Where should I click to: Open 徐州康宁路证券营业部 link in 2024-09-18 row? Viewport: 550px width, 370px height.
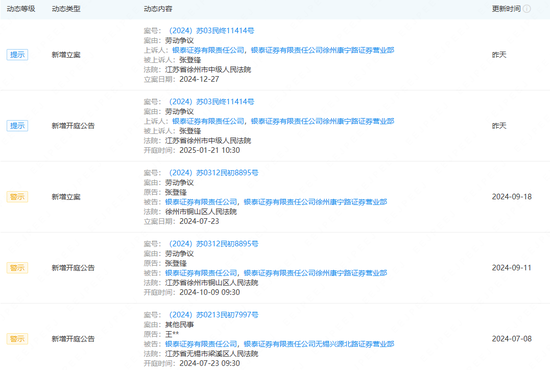click(x=316, y=202)
